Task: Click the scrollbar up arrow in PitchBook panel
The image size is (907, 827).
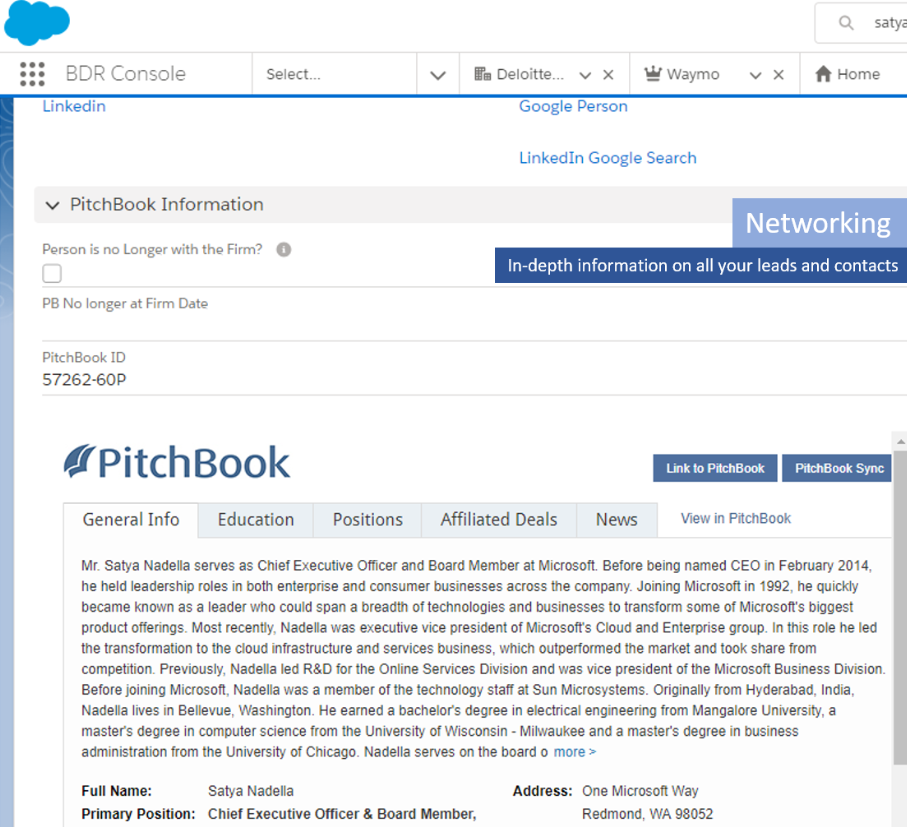Action: tap(899, 441)
